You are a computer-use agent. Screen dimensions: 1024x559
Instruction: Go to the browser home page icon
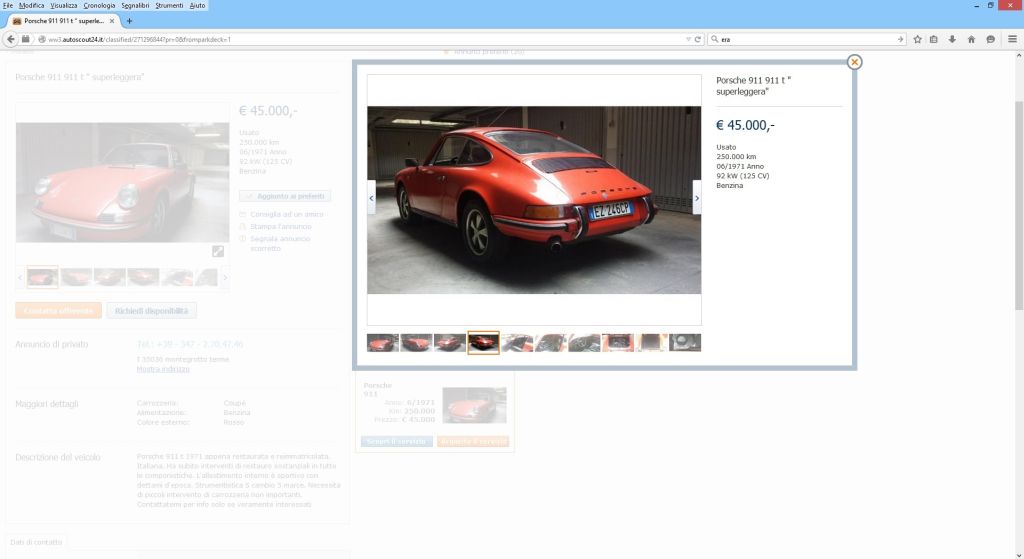(x=971, y=39)
